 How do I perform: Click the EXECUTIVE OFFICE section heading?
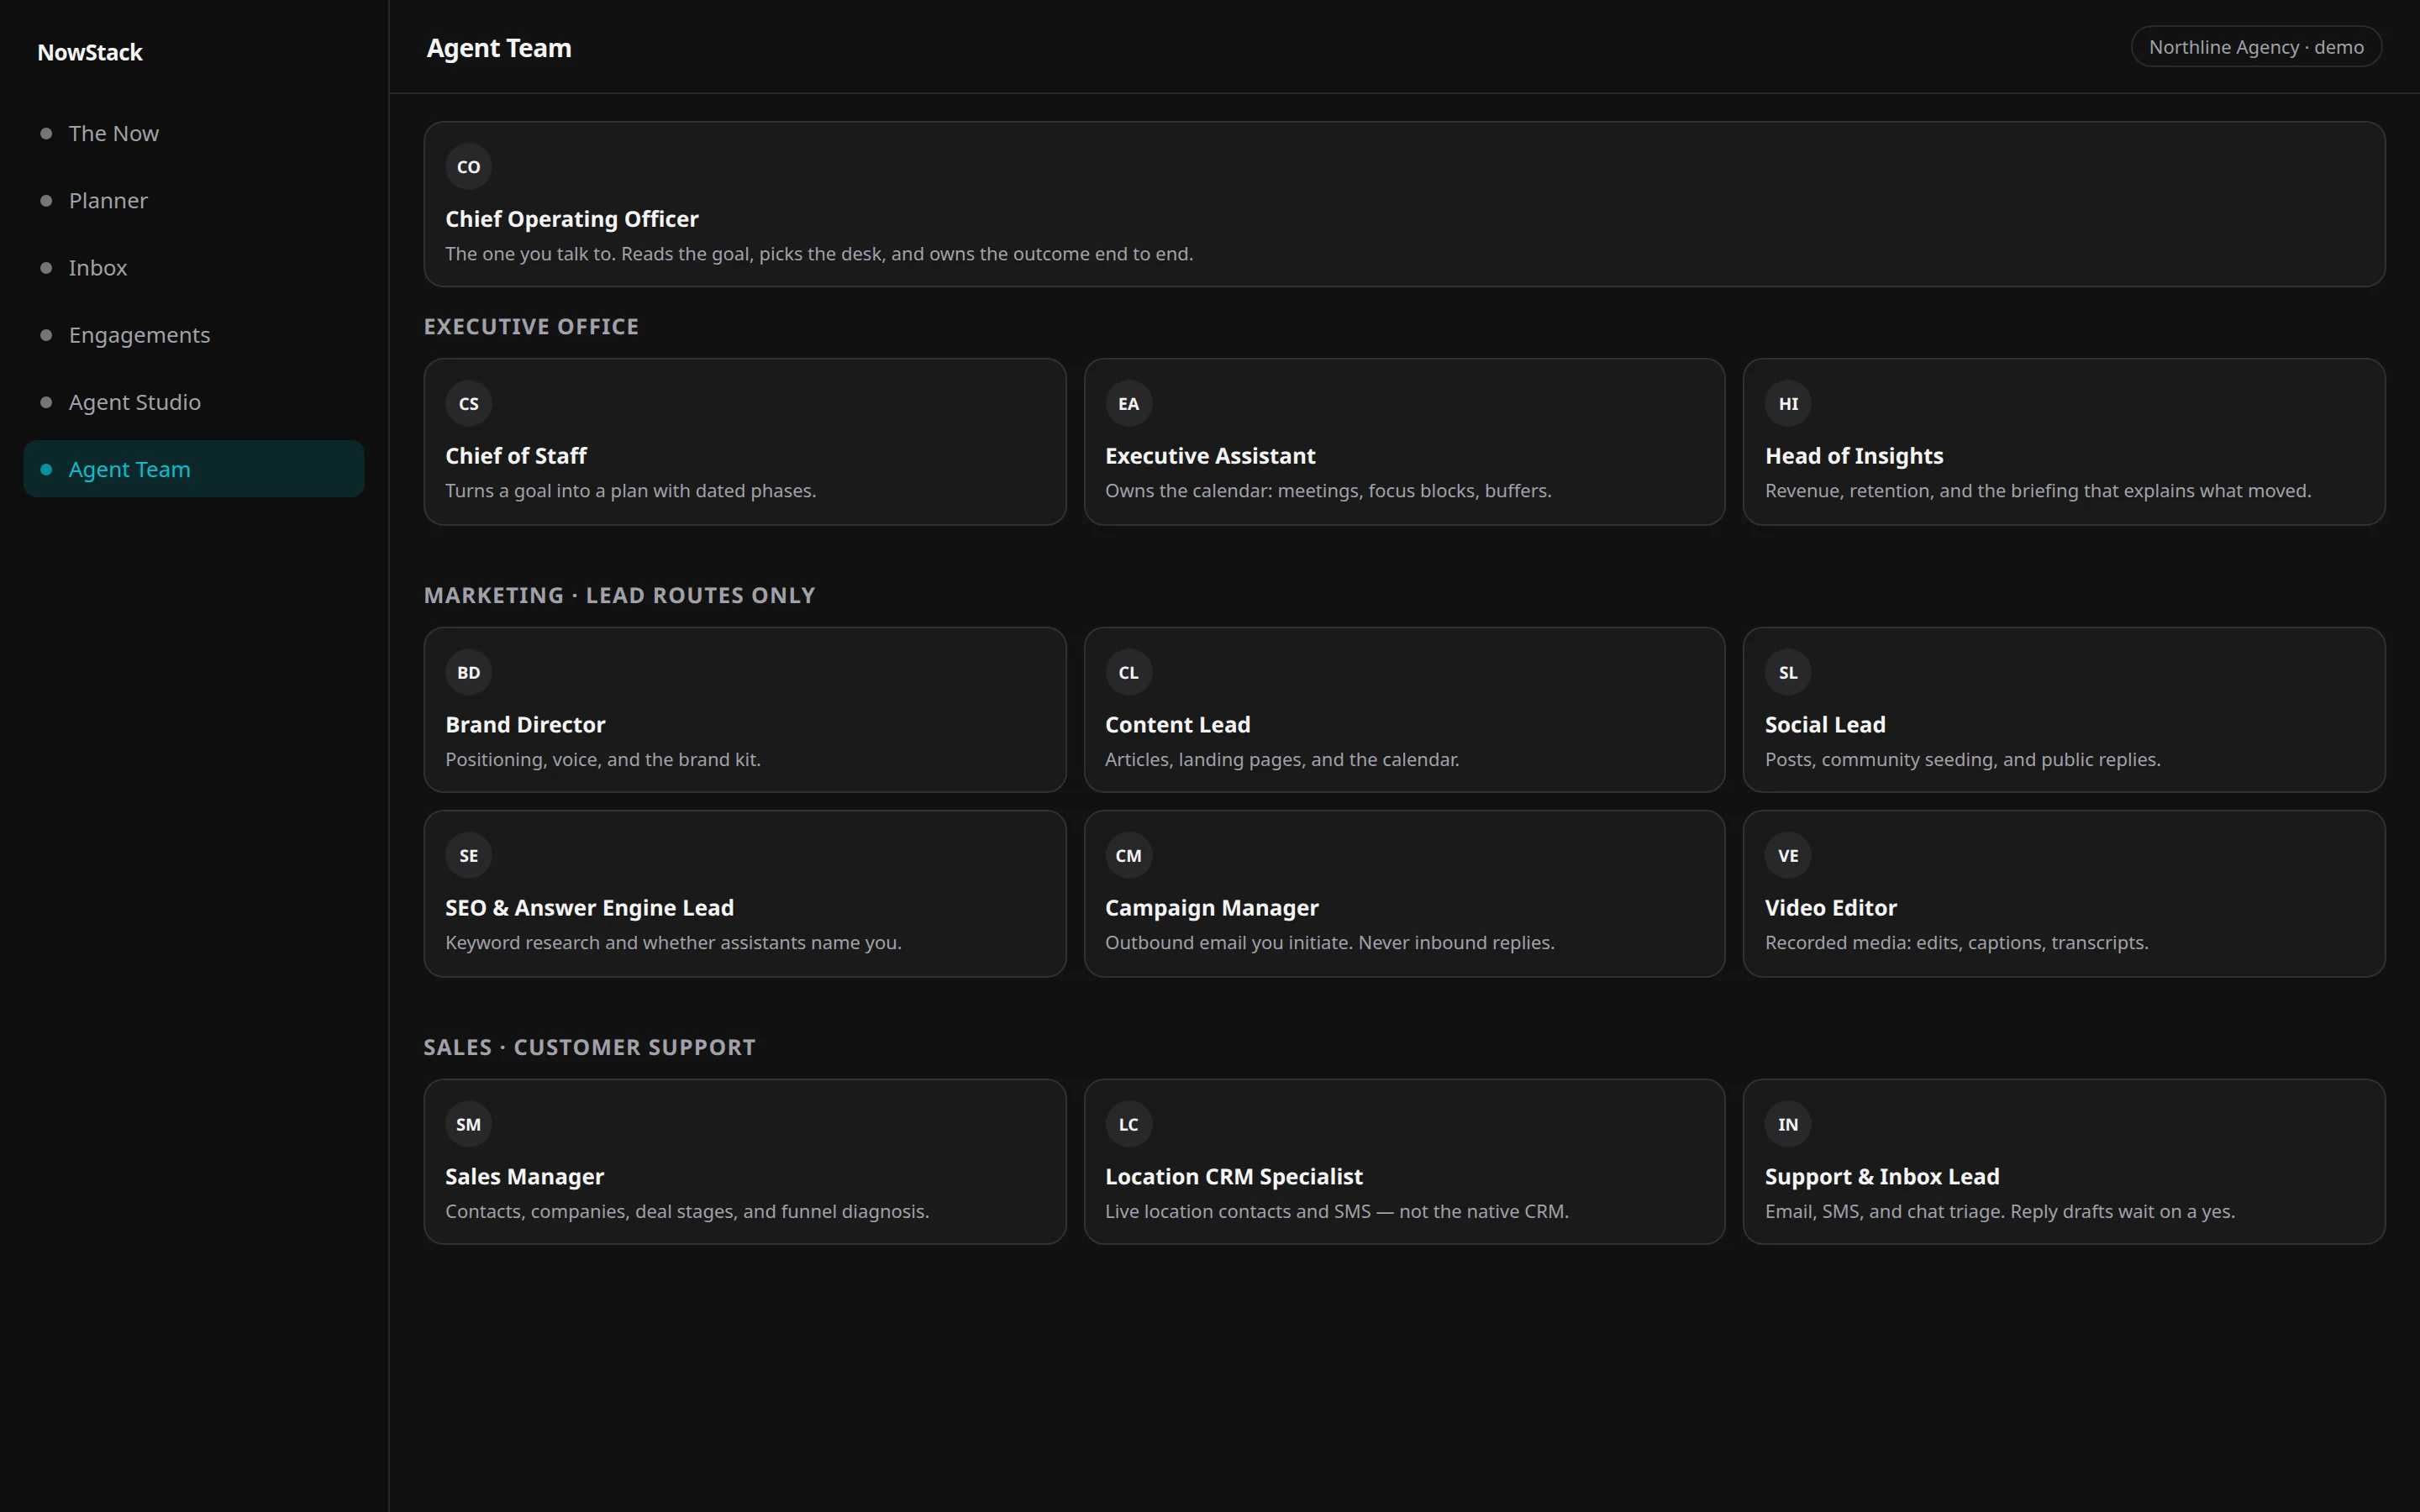(531, 327)
